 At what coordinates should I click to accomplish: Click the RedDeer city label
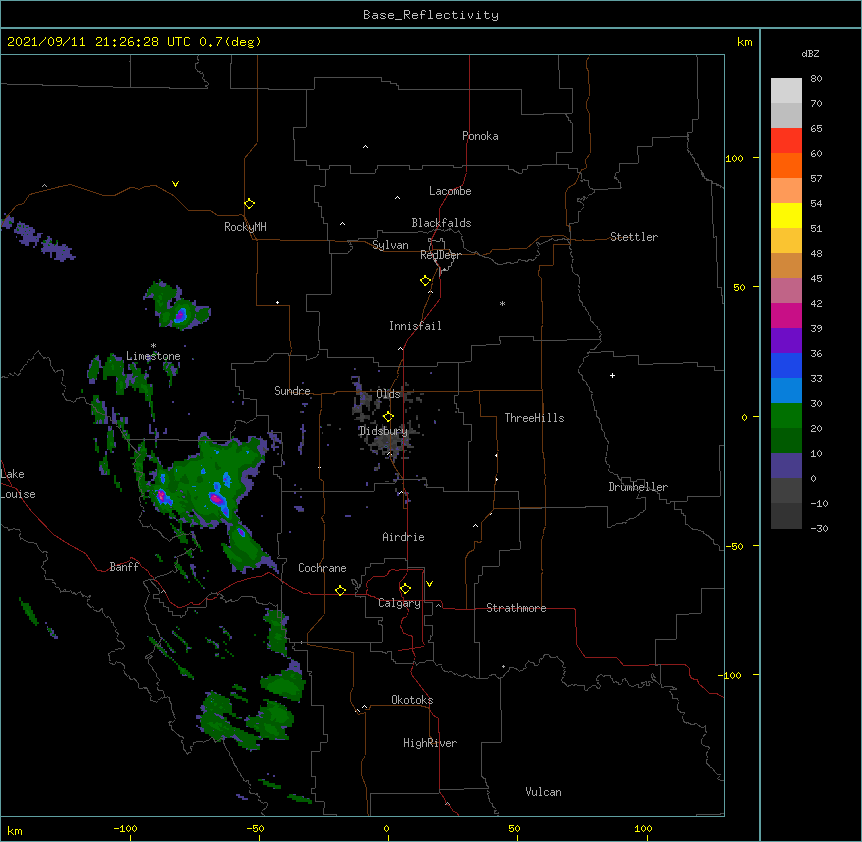click(441, 255)
